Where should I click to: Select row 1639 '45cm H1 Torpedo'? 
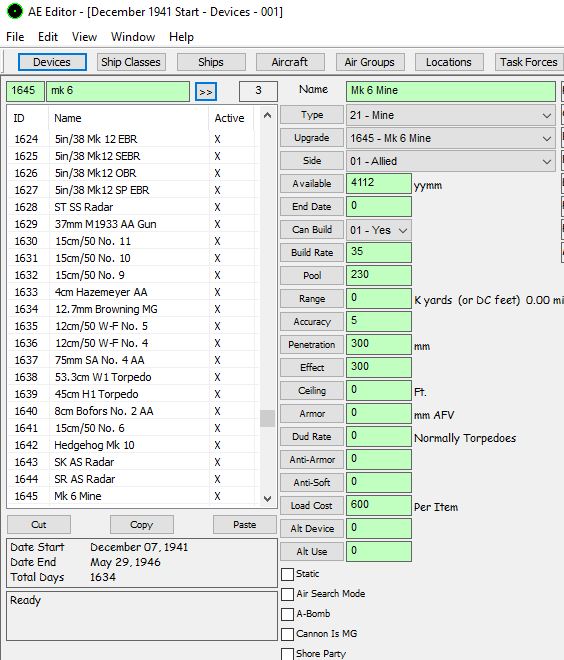click(x=131, y=394)
